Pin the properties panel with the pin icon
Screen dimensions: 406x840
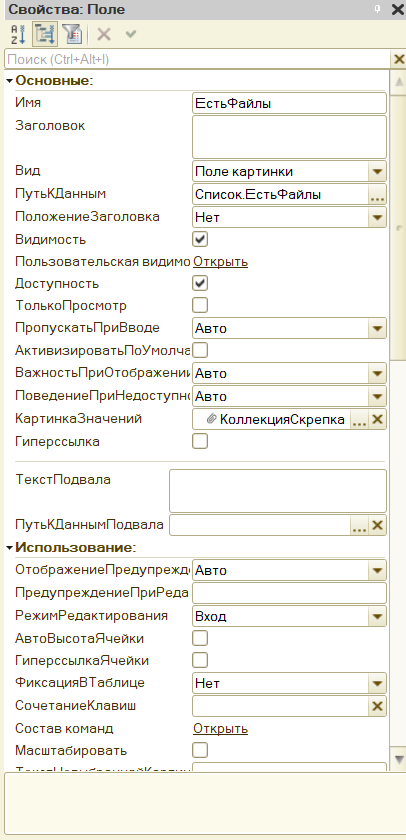click(377, 9)
